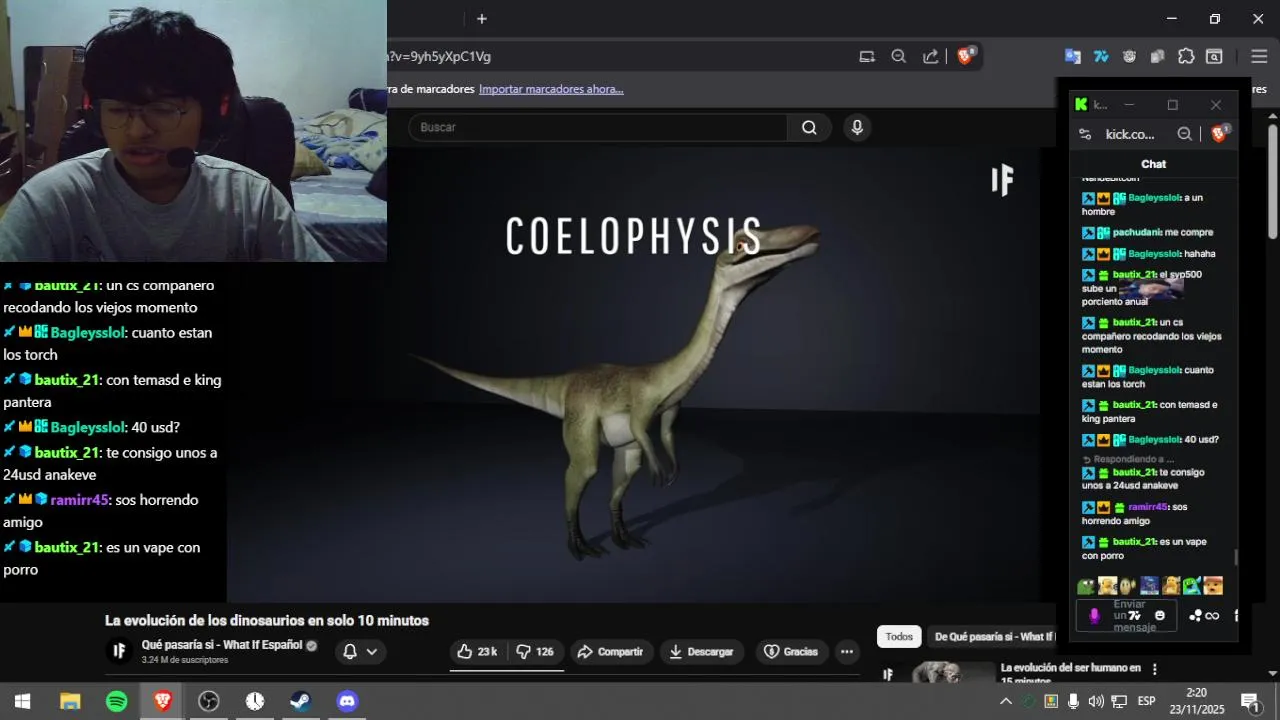Click the gray copy-pages extension icon

coord(1157,57)
